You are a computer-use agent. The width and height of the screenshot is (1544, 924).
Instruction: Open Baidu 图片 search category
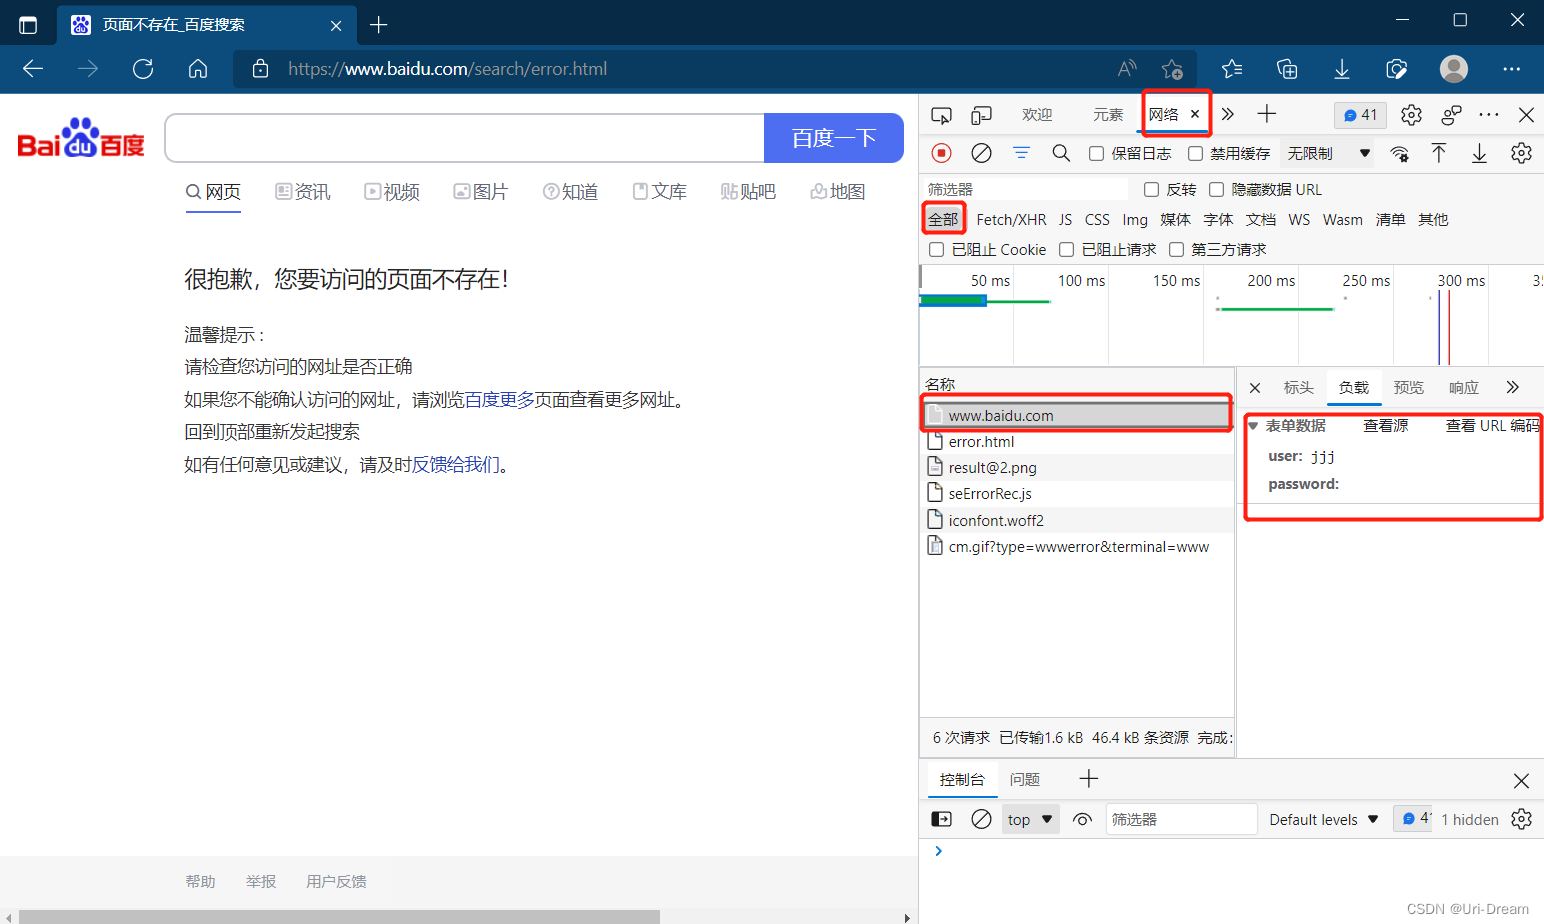(x=481, y=192)
